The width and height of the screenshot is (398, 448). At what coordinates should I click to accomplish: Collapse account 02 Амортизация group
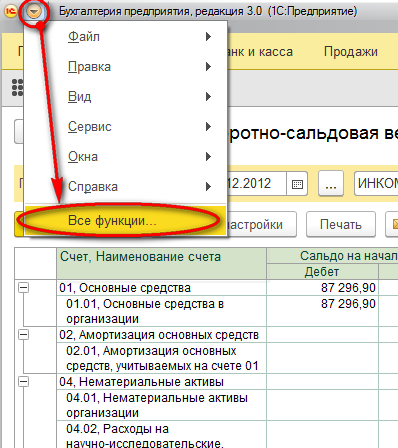tap(23, 334)
